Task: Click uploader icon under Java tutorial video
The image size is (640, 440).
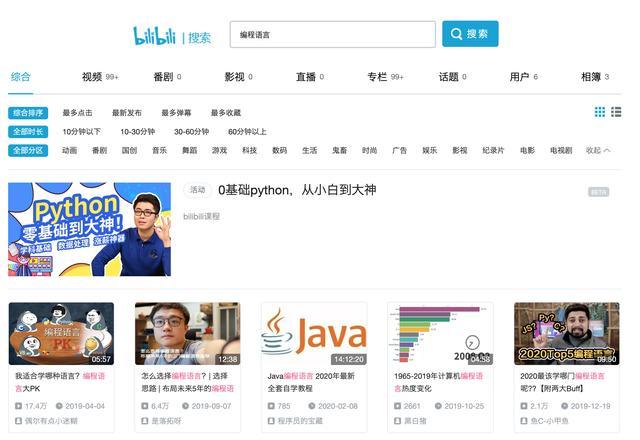Action: pos(271,420)
